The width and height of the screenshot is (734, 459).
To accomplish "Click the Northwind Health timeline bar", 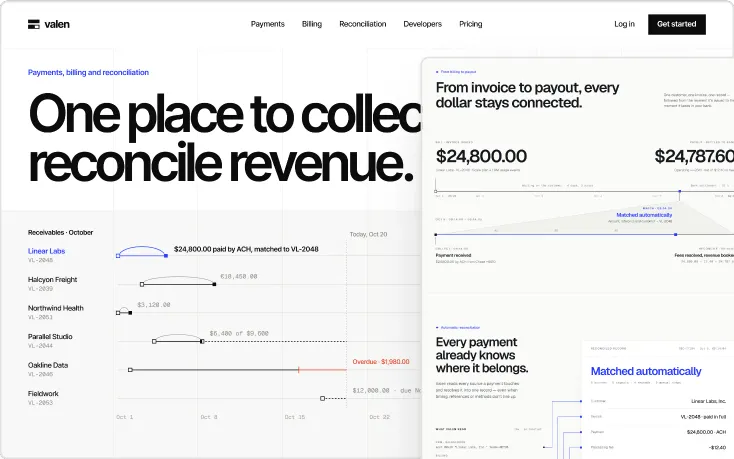I will [124, 313].
